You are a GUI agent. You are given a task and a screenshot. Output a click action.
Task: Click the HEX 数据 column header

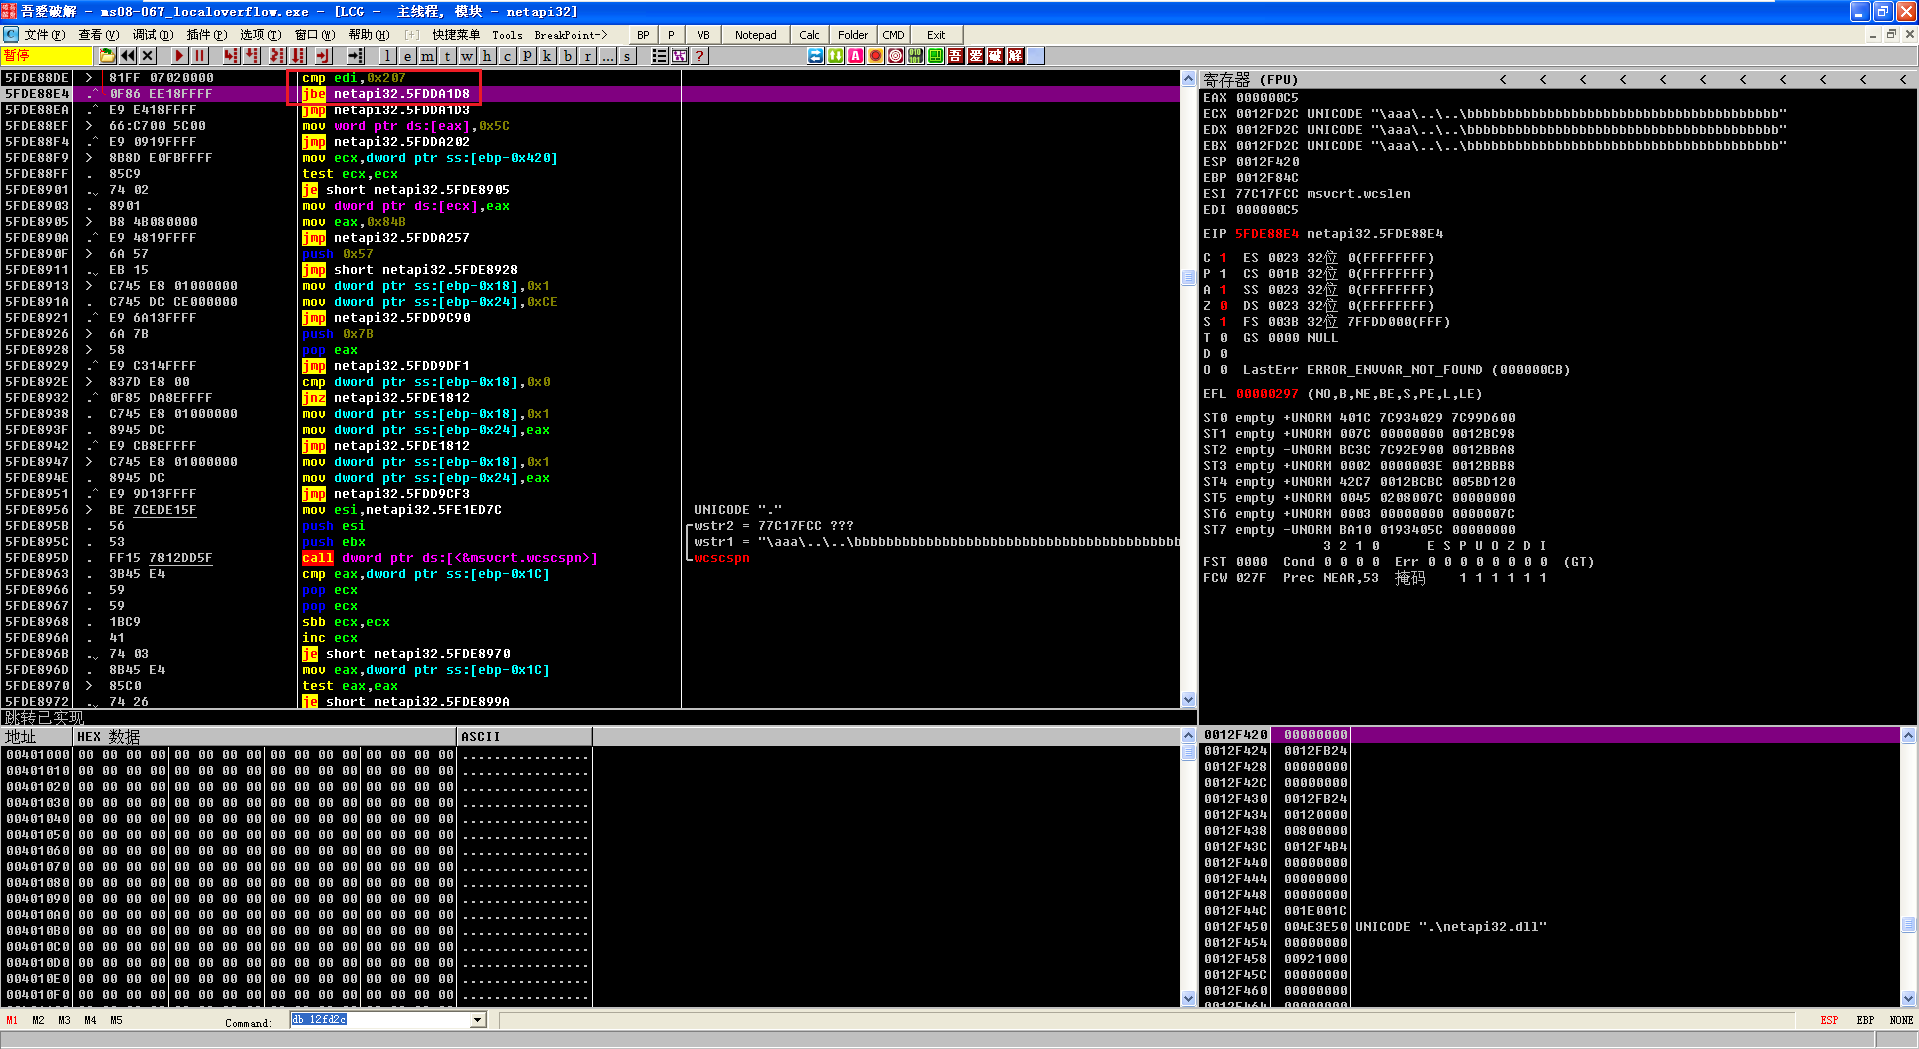(265, 737)
